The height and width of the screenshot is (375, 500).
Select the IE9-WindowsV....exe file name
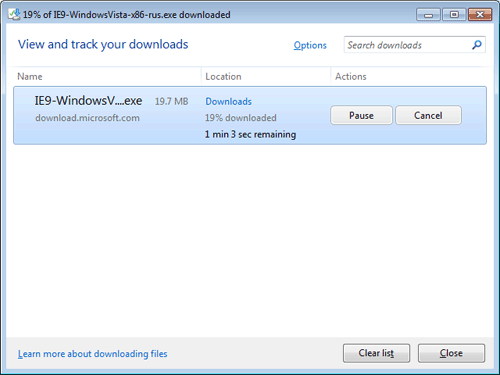(x=88, y=101)
